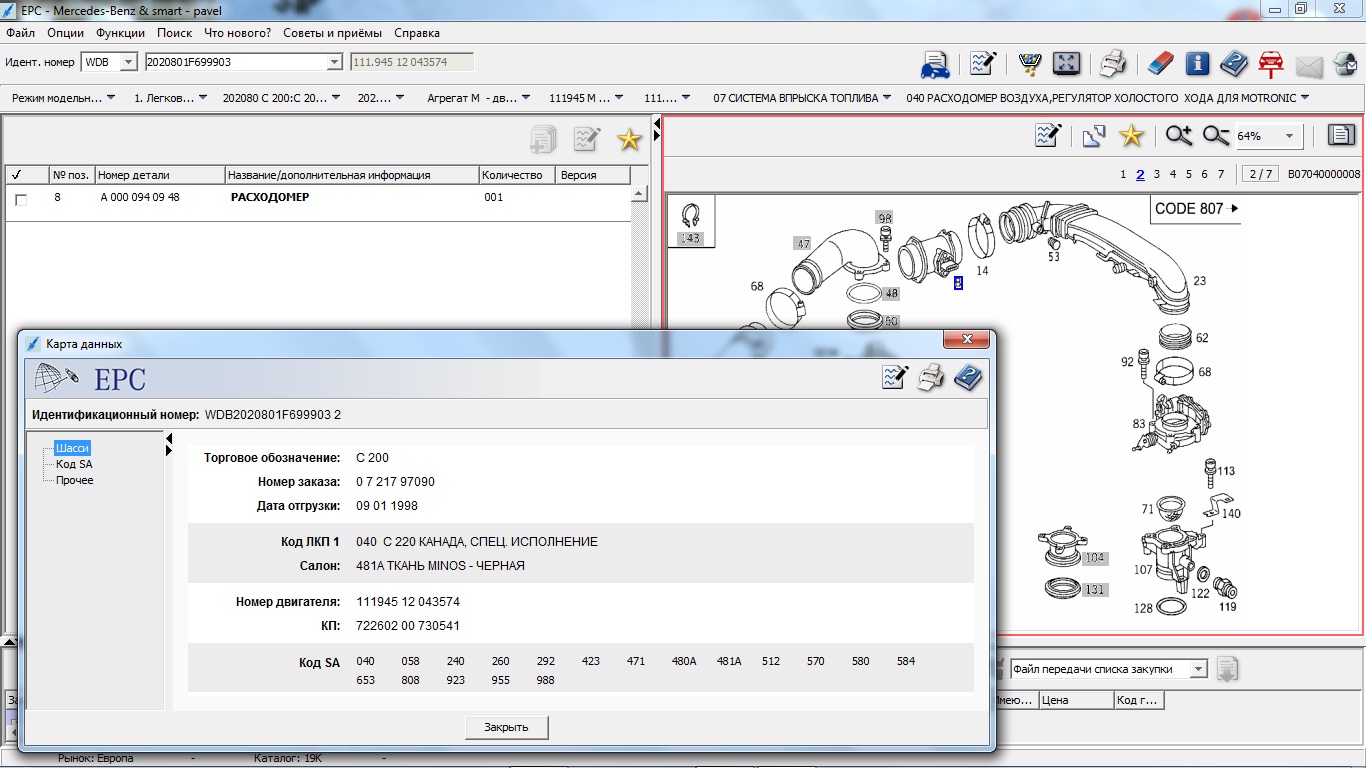Go to diagram page 3
The image size is (1366, 768).
pos(1157,174)
